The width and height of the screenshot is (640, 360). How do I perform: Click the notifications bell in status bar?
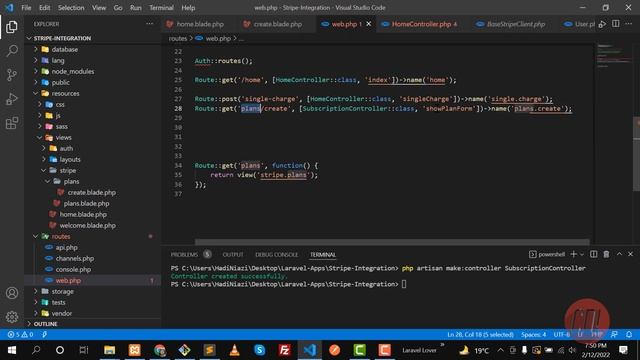pos(629,335)
